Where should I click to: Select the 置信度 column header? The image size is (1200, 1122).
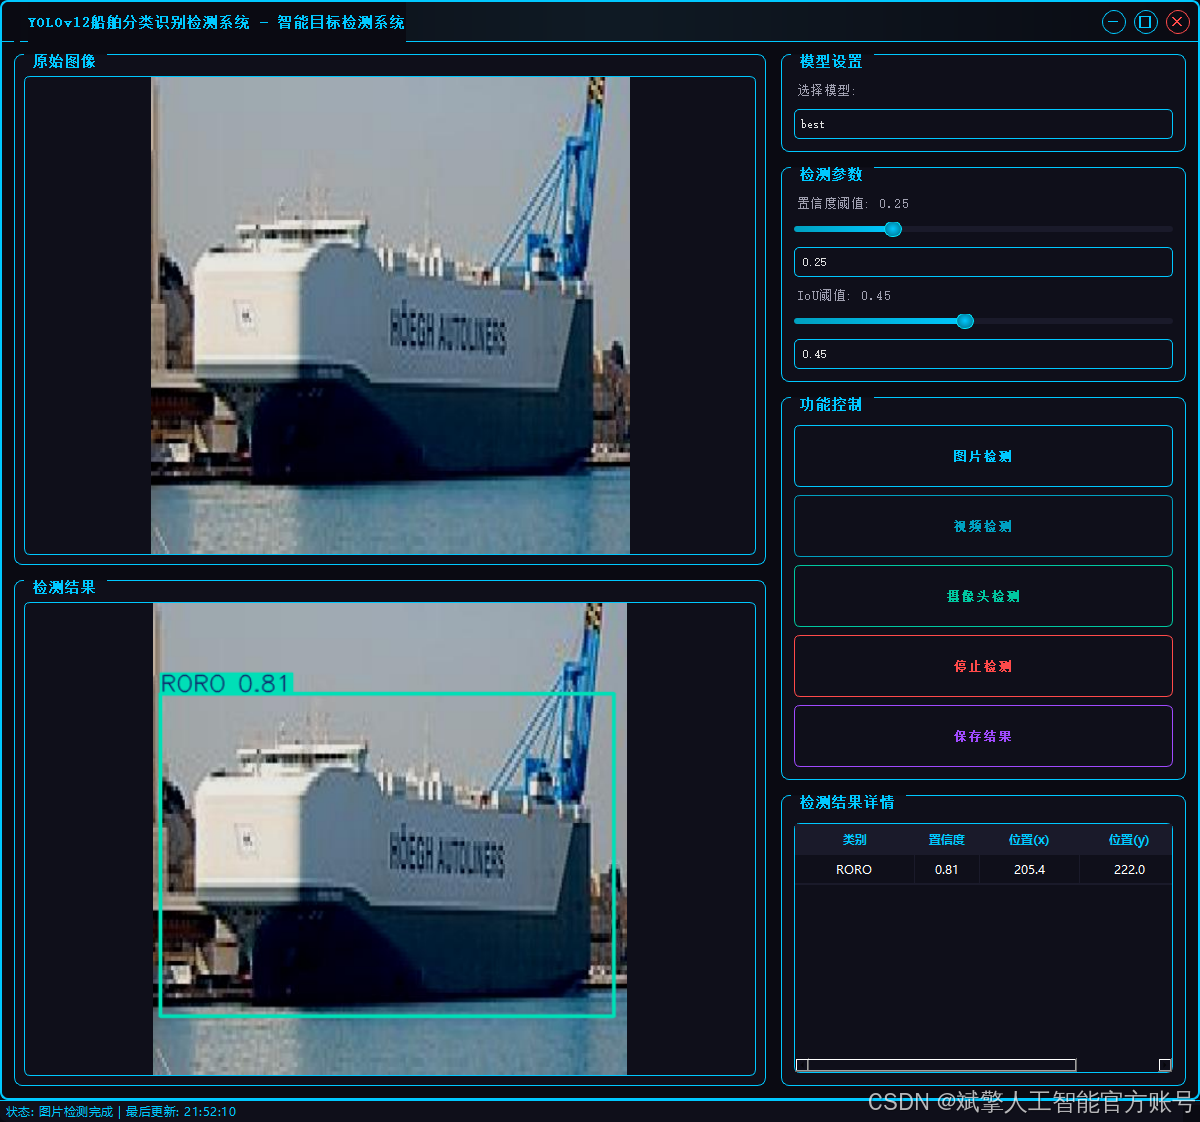click(946, 840)
